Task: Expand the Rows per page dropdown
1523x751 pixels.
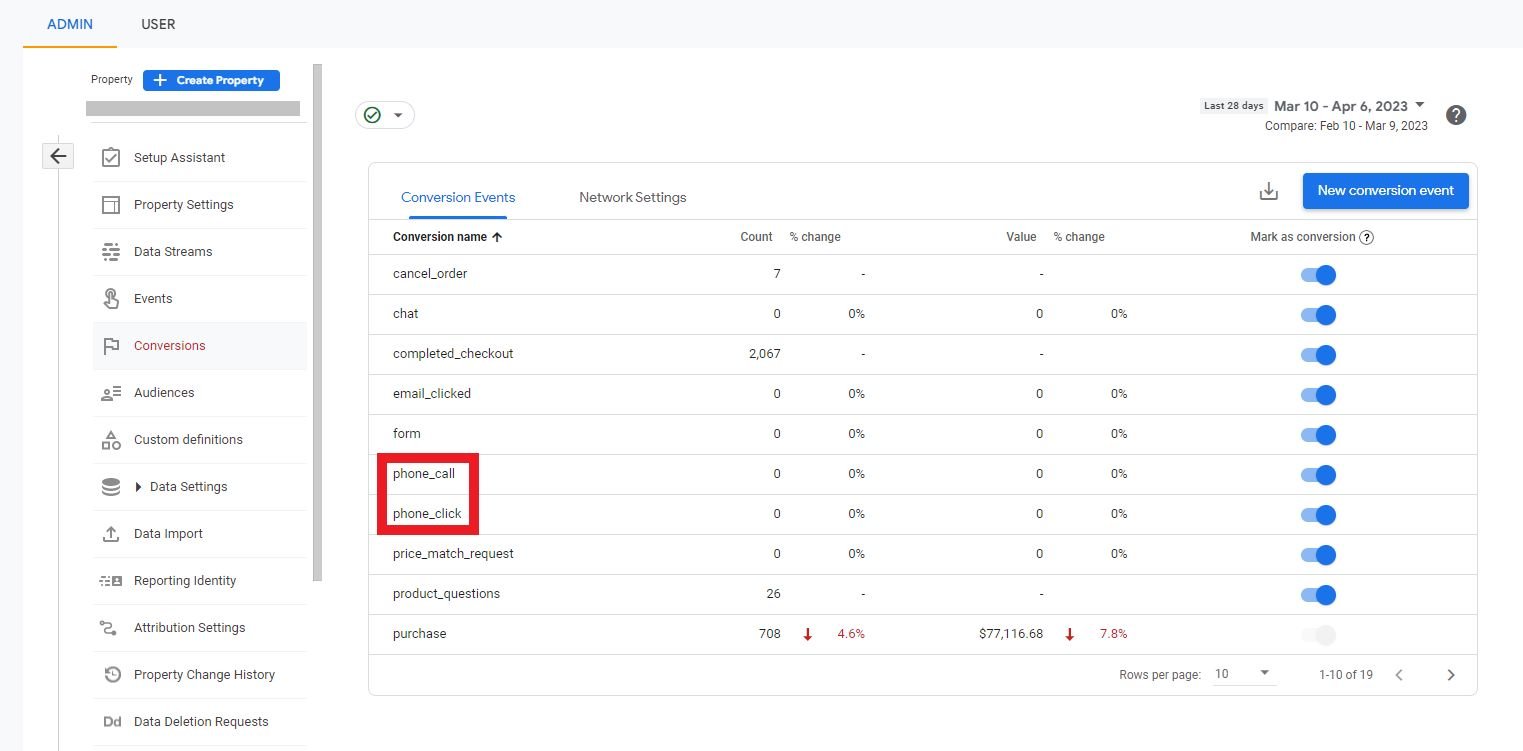Action: click(x=1242, y=674)
